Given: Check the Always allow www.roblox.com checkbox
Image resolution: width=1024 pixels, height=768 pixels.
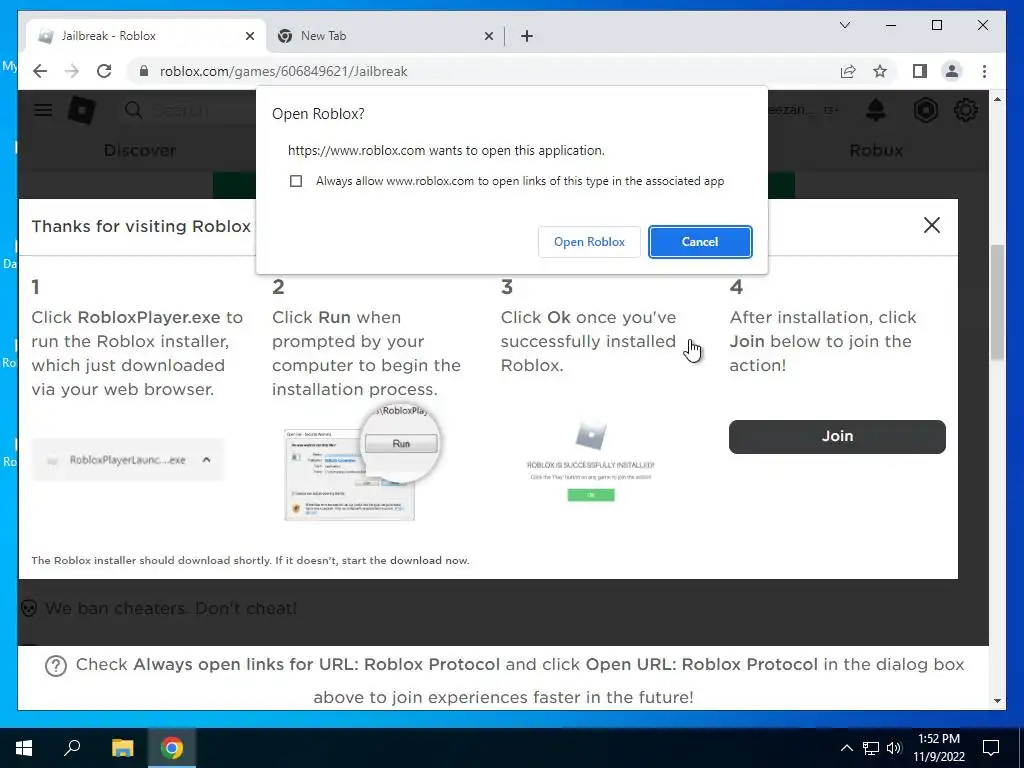Looking at the screenshot, I should [296, 181].
